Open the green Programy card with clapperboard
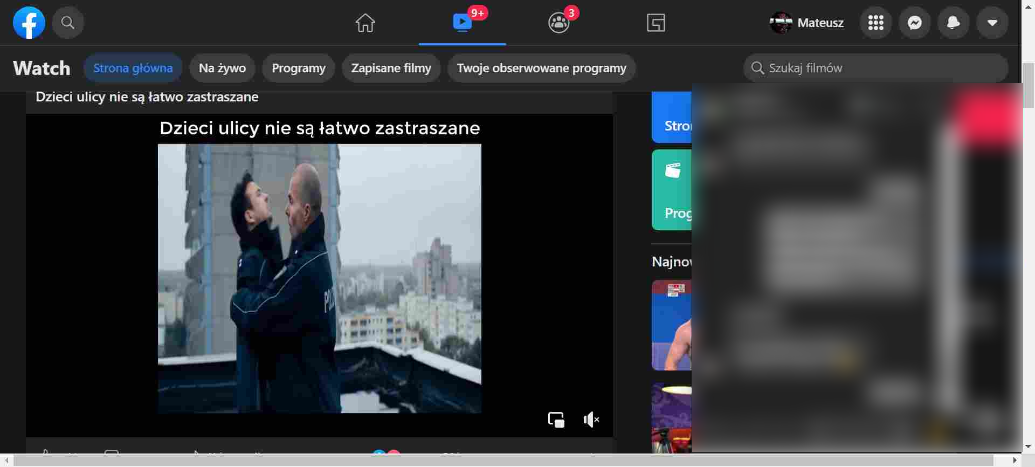 (x=671, y=190)
